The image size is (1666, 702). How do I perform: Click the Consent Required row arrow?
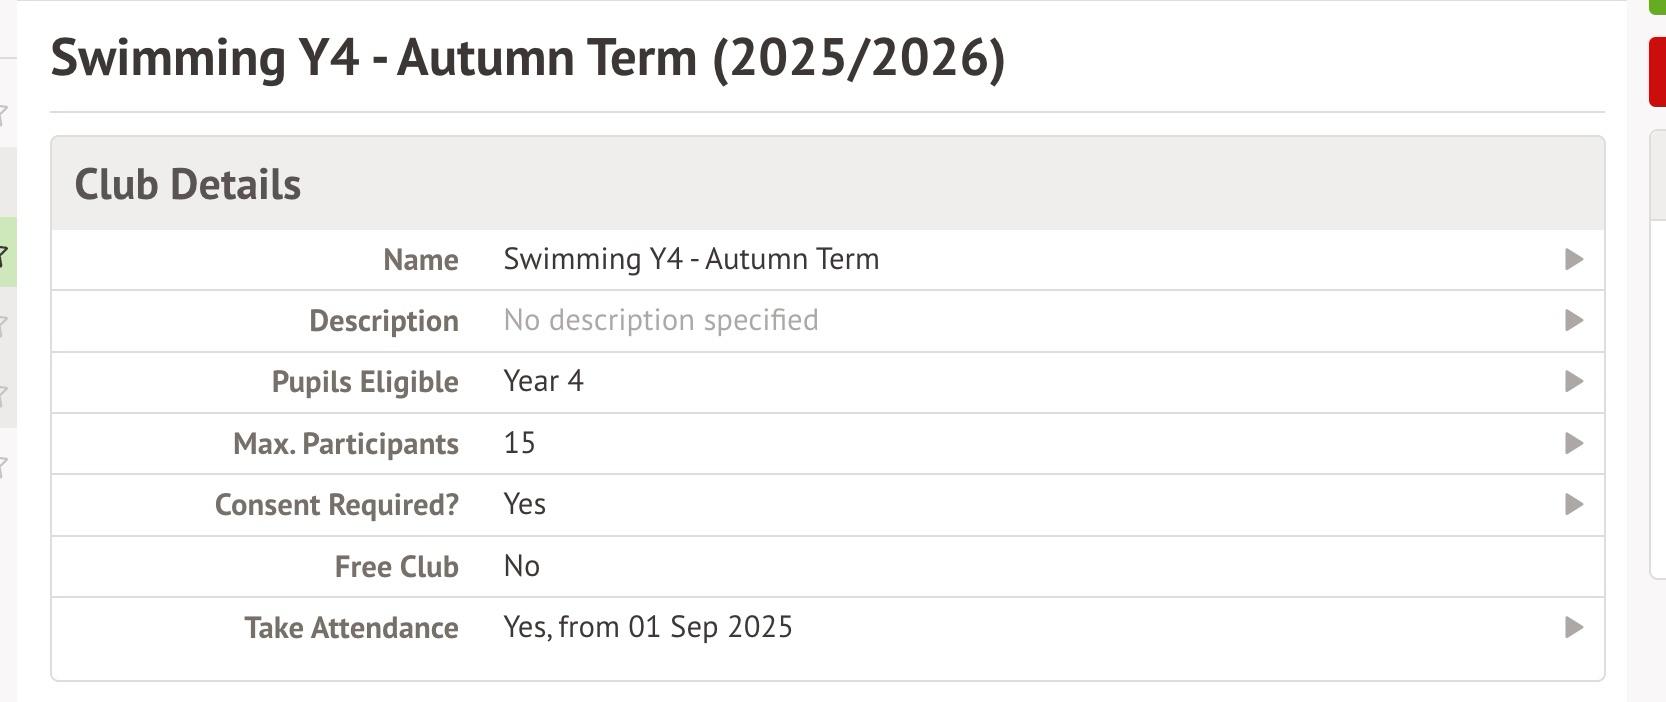(1573, 505)
